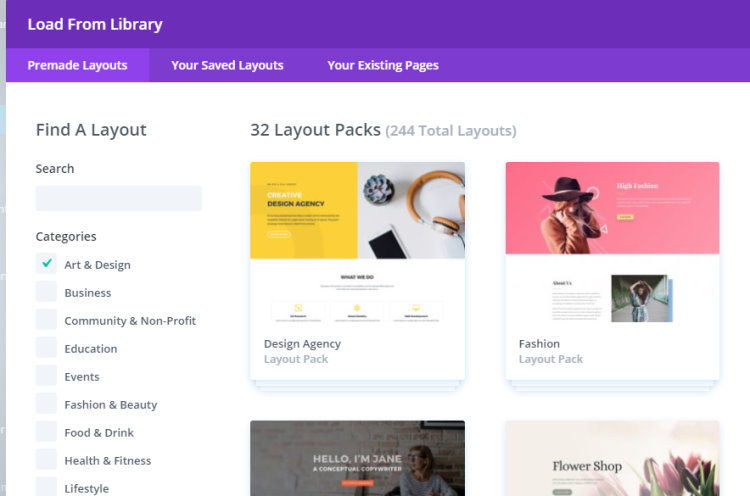The width and height of the screenshot is (750, 496).
Task: Select the Flower Shop layout thumbnail
Action: (612, 458)
